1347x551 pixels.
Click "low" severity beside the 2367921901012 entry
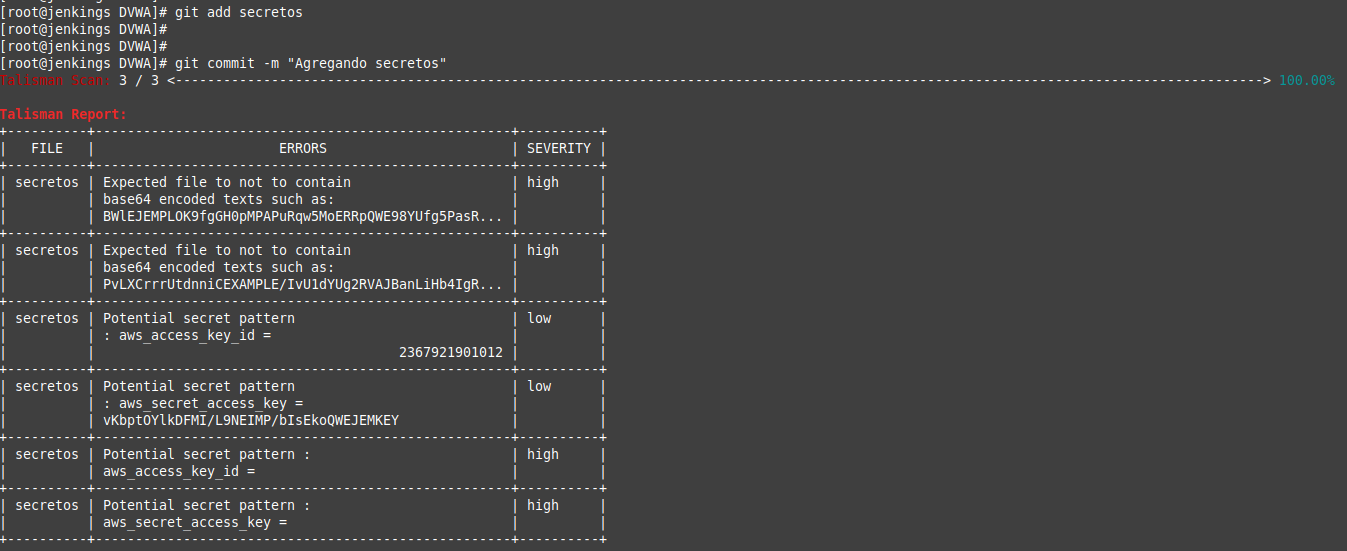point(539,318)
